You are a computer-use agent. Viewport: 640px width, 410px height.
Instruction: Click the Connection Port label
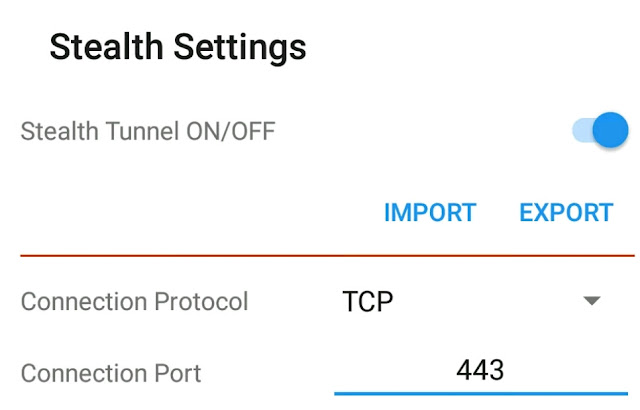coord(111,373)
